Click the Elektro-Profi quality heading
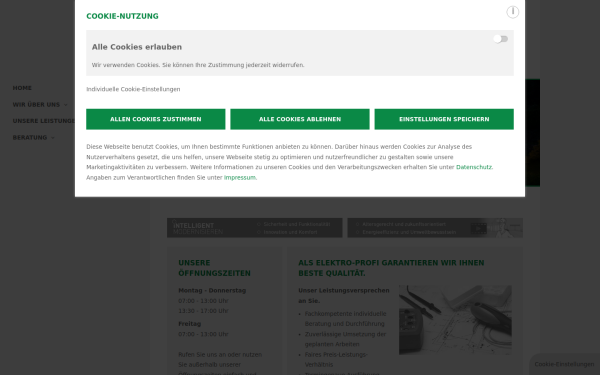The height and width of the screenshot is (375, 600). click(391, 268)
